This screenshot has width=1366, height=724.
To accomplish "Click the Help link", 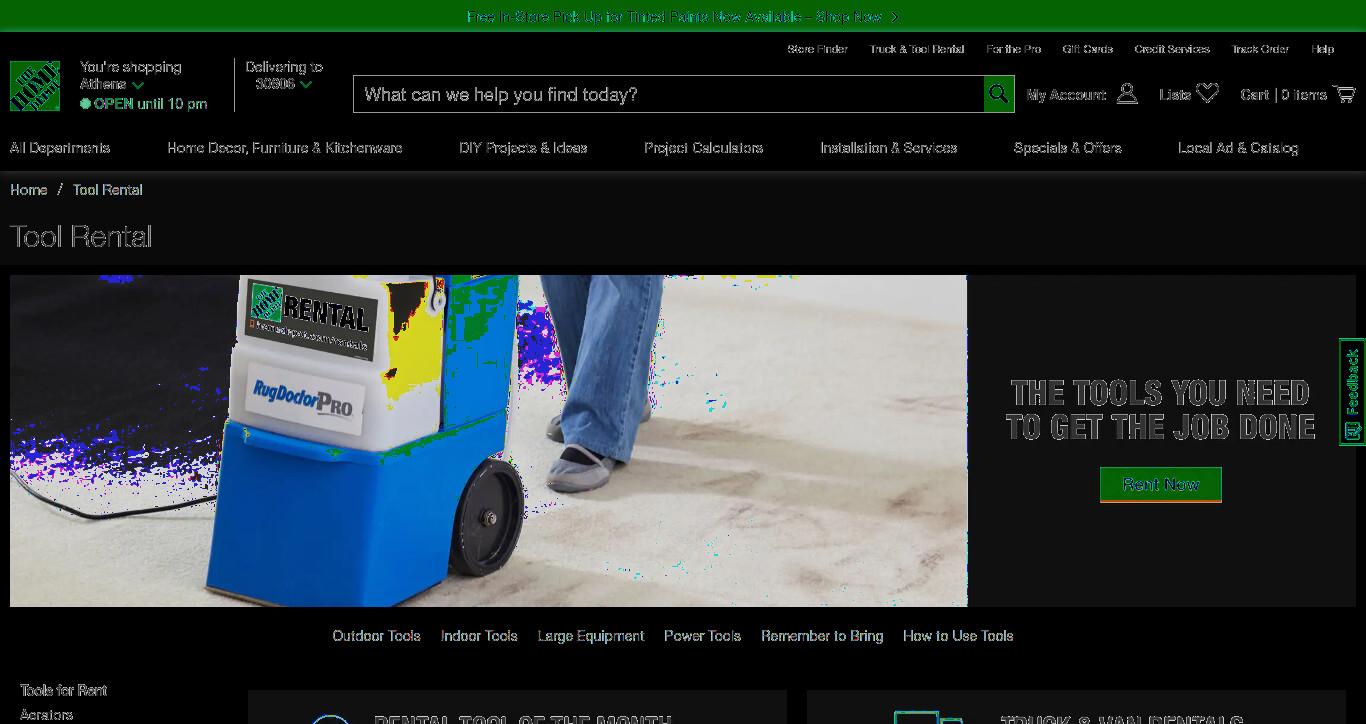I will (1322, 49).
